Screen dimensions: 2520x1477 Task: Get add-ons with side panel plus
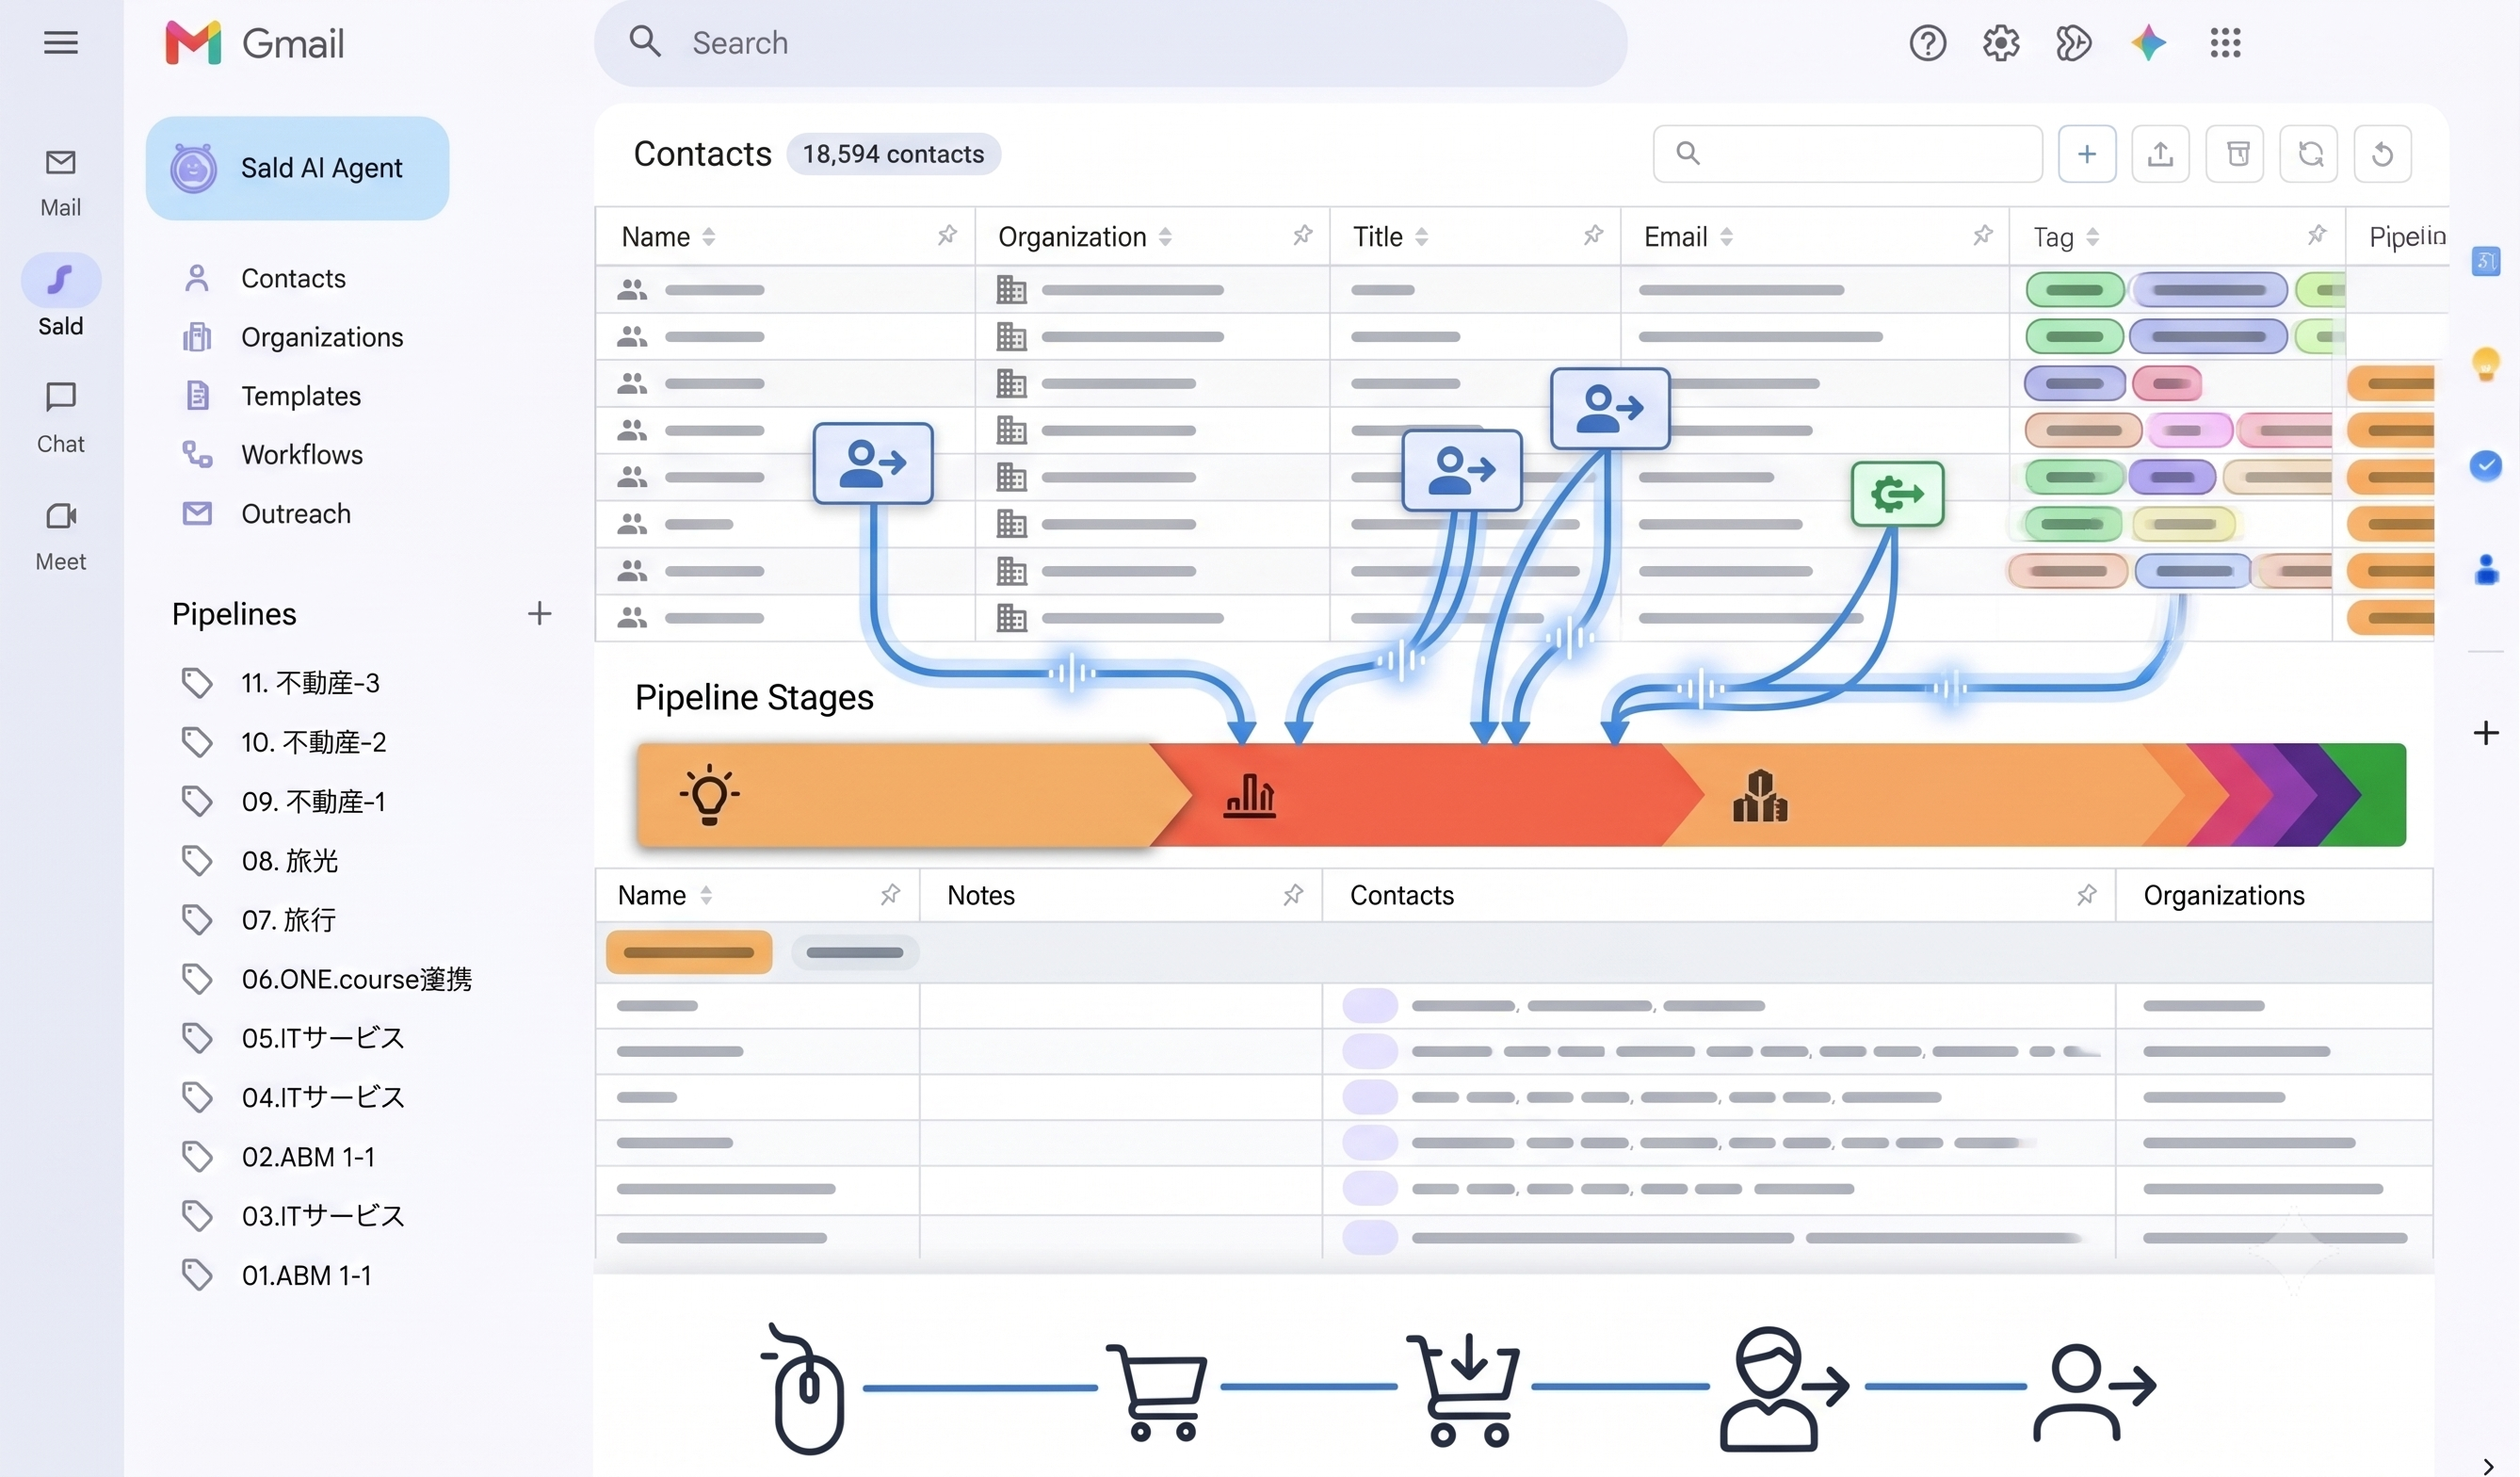point(2486,733)
